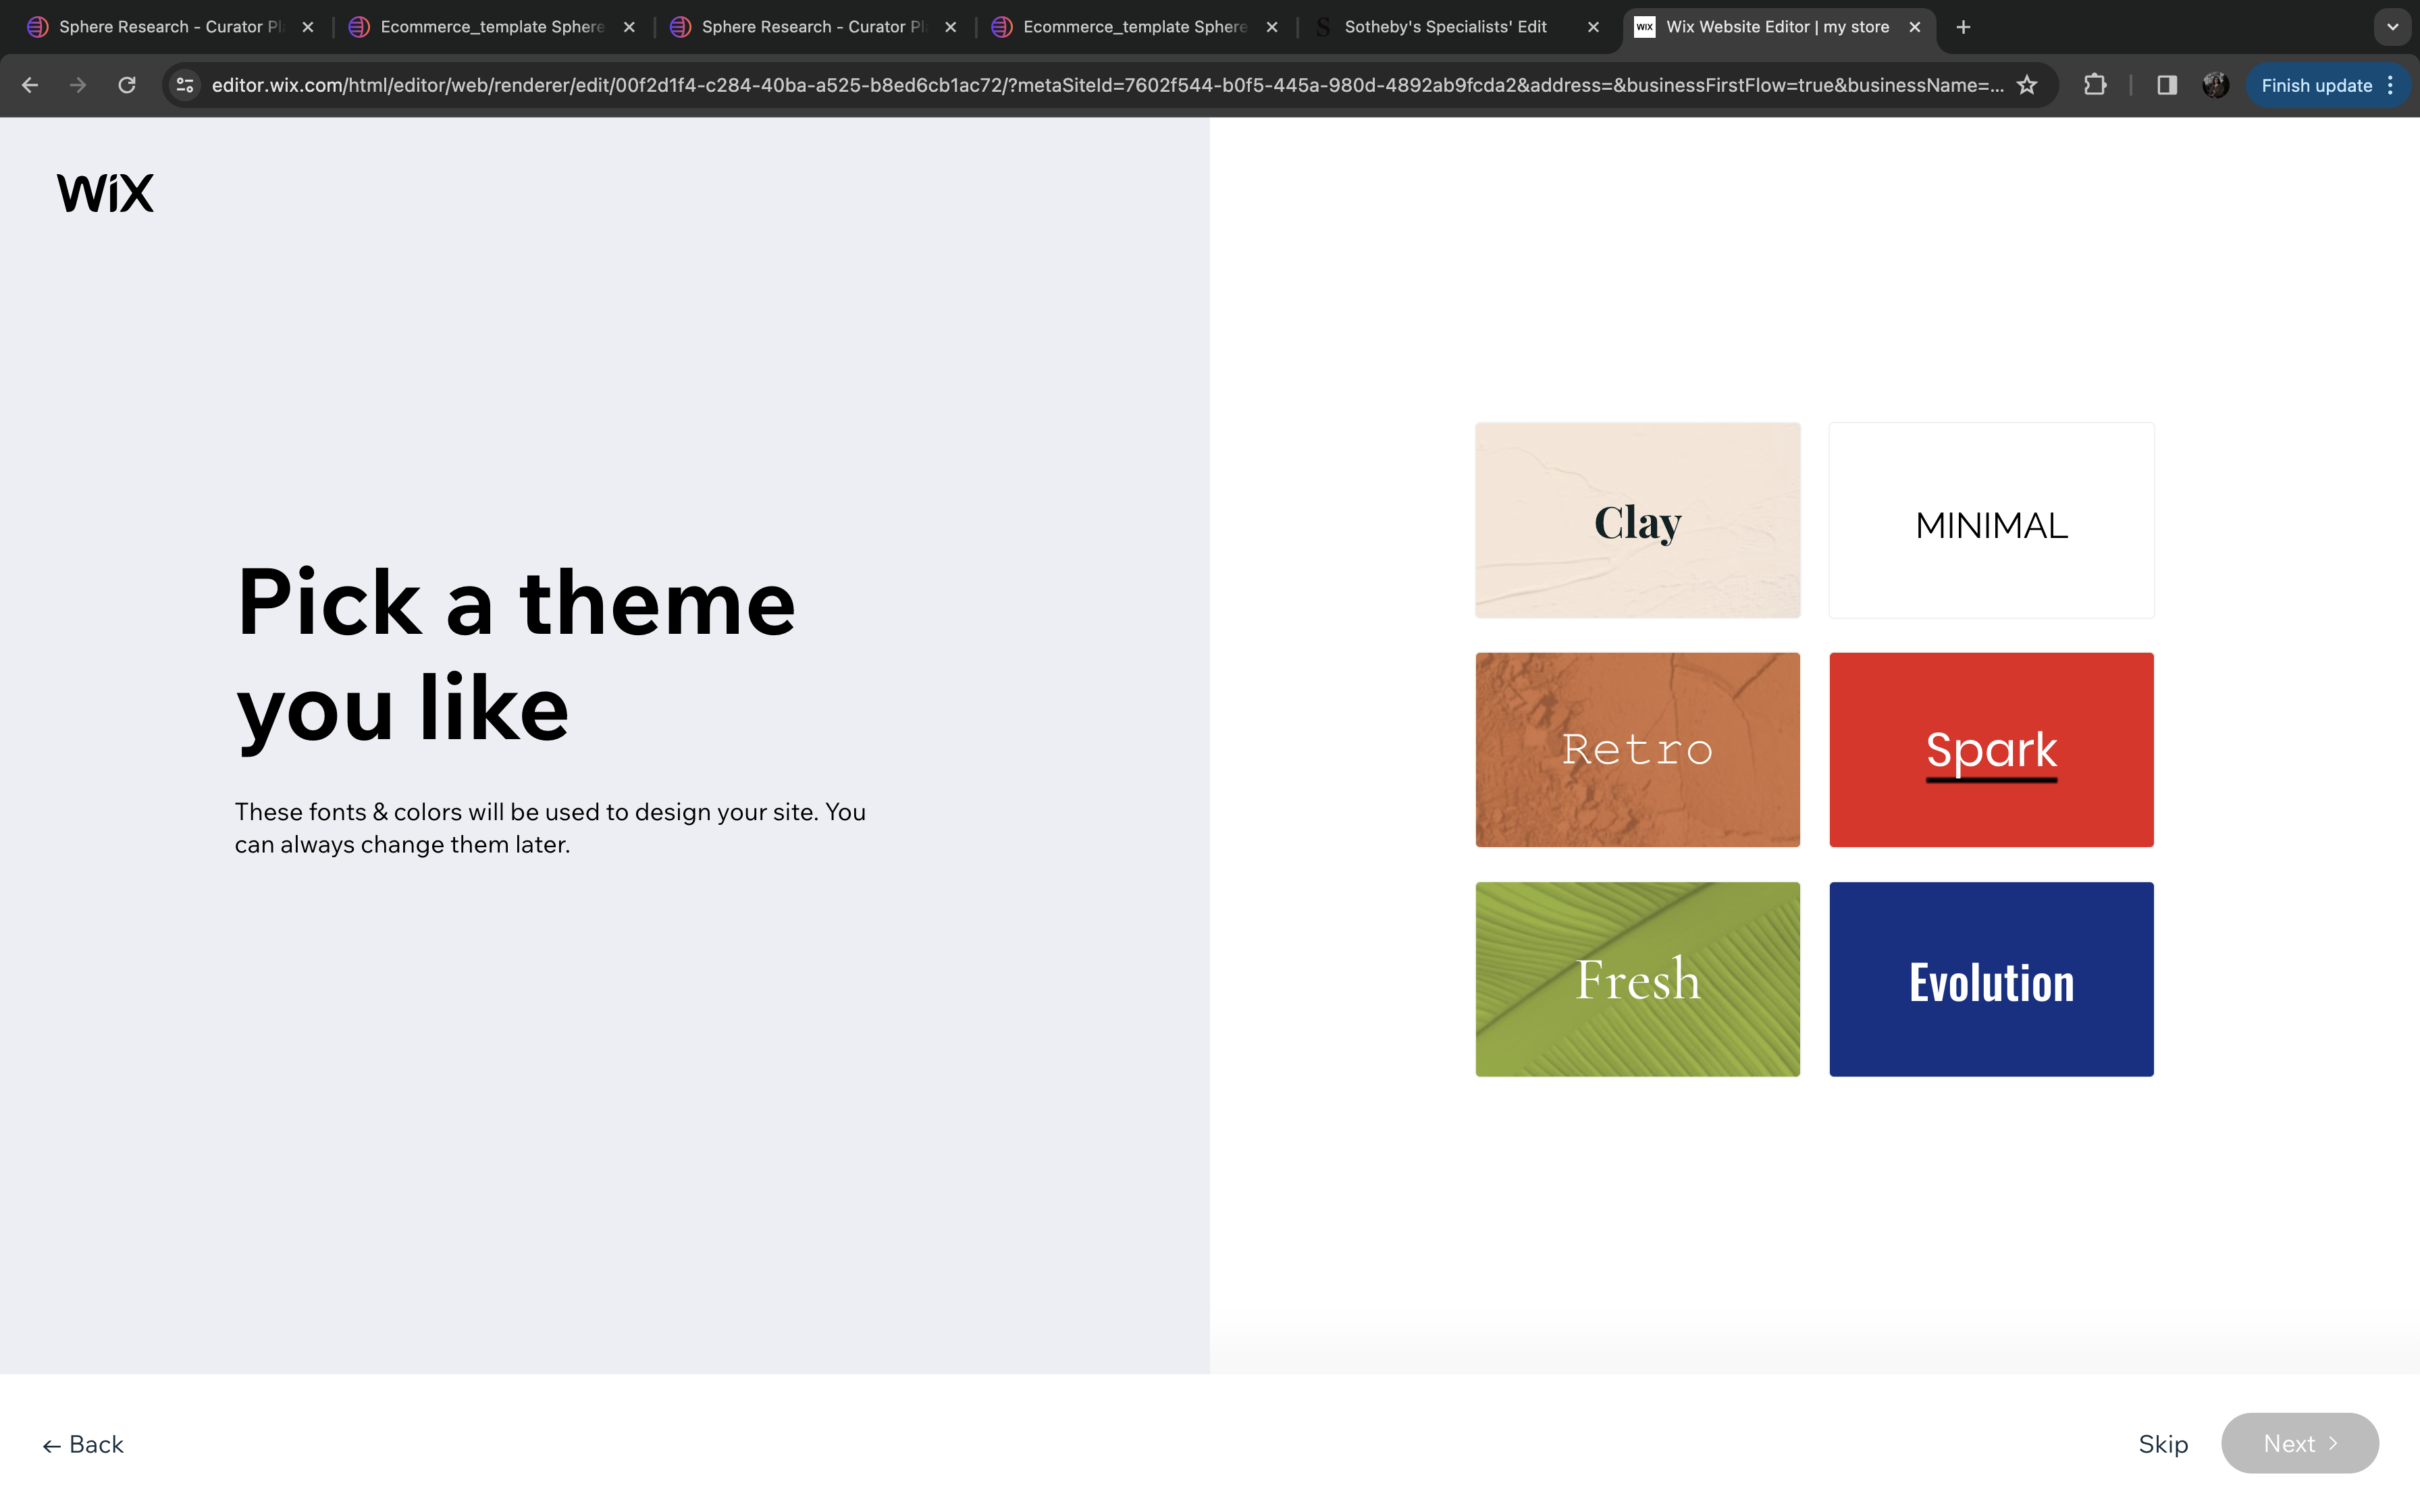Select the Clay theme card
Image resolution: width=2420 pixels, height=1512 pixels.
1637,520
